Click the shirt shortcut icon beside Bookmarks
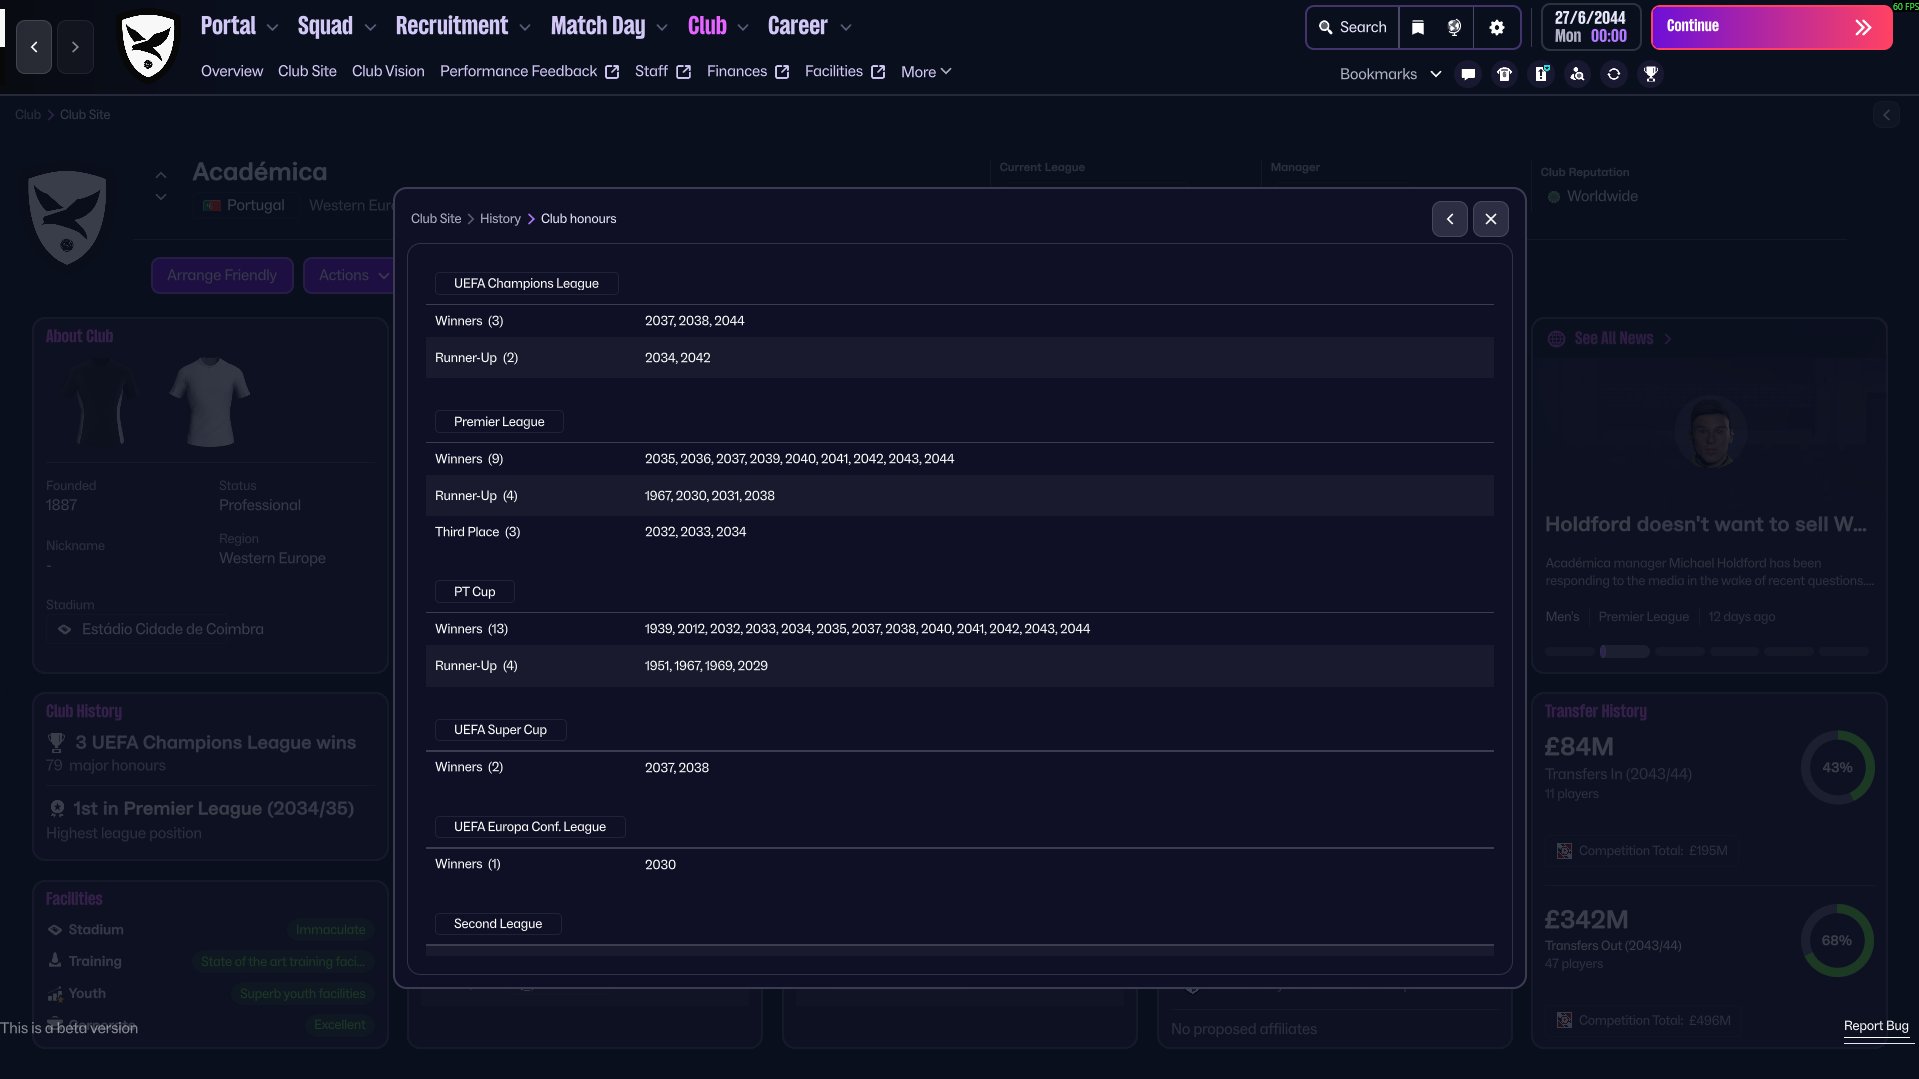 [x=1504, y=74]
